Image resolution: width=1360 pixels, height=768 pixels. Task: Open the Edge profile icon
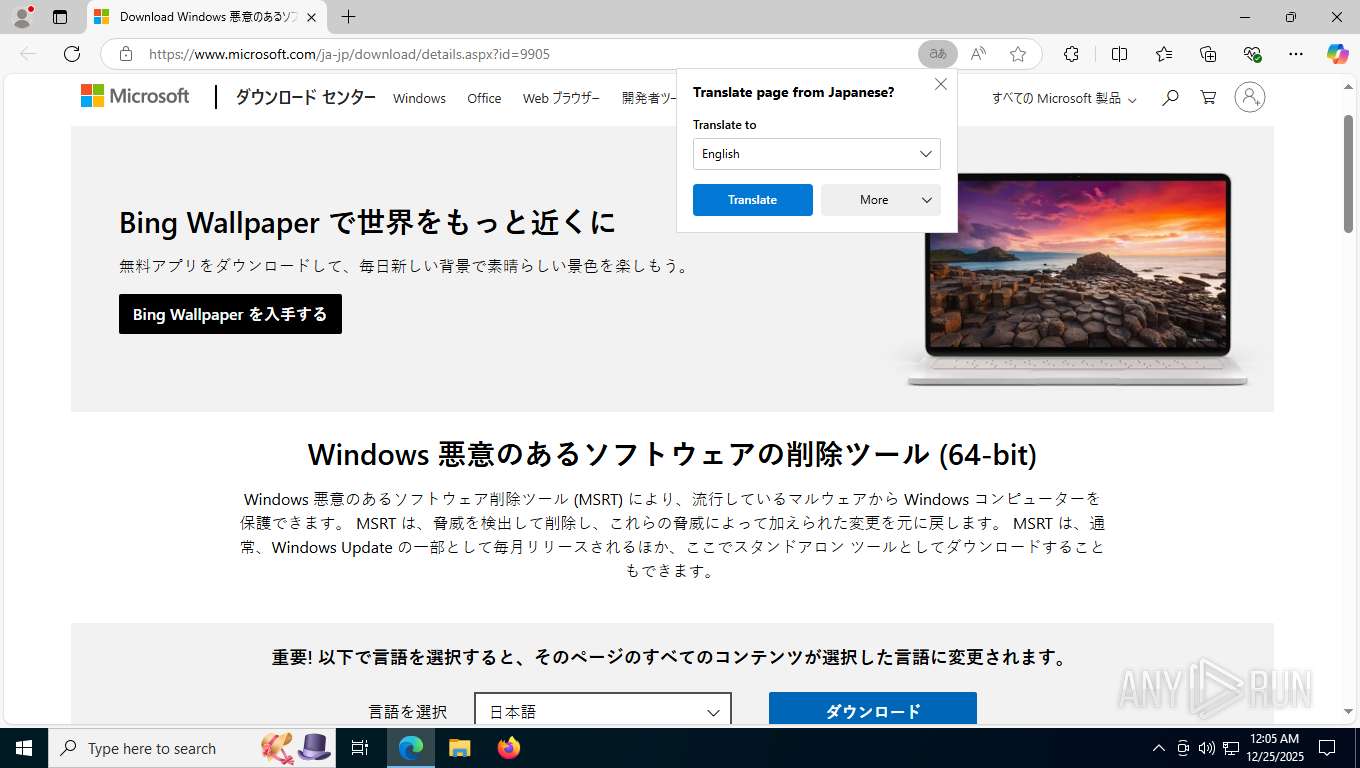pos(22,17)
